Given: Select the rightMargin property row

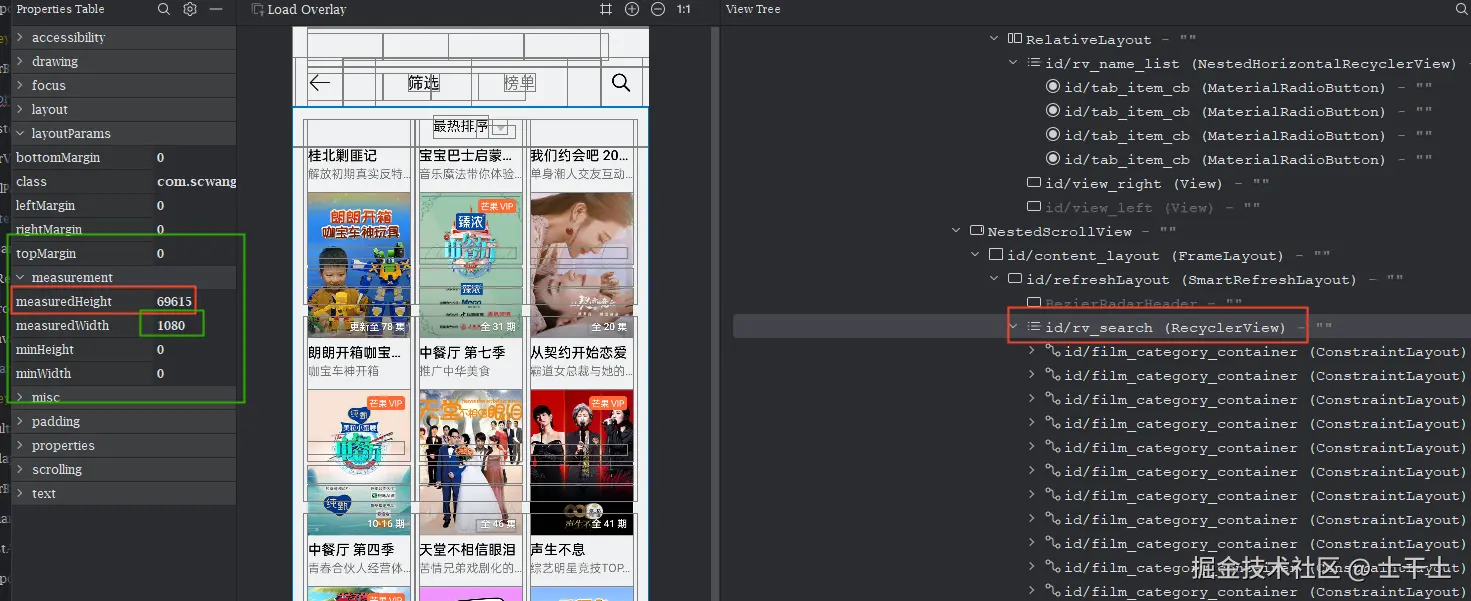Looking at the screenshot, I should point(124,229).
